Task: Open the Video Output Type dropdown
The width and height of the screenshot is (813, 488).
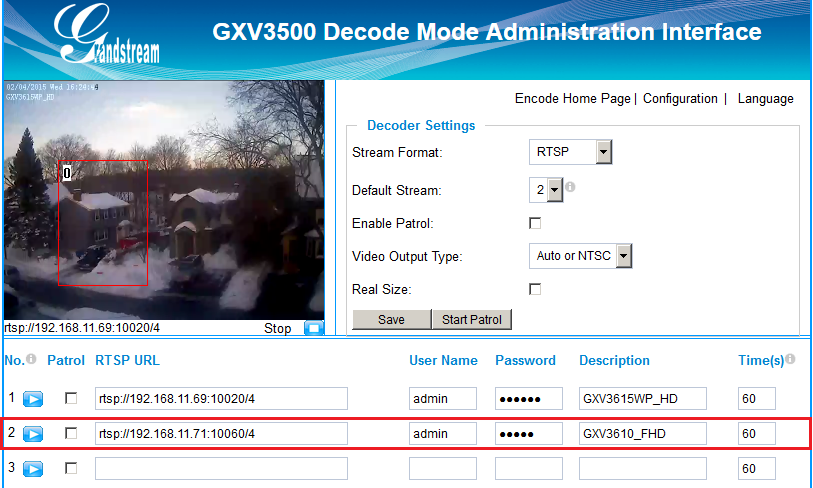Action: 580,256
